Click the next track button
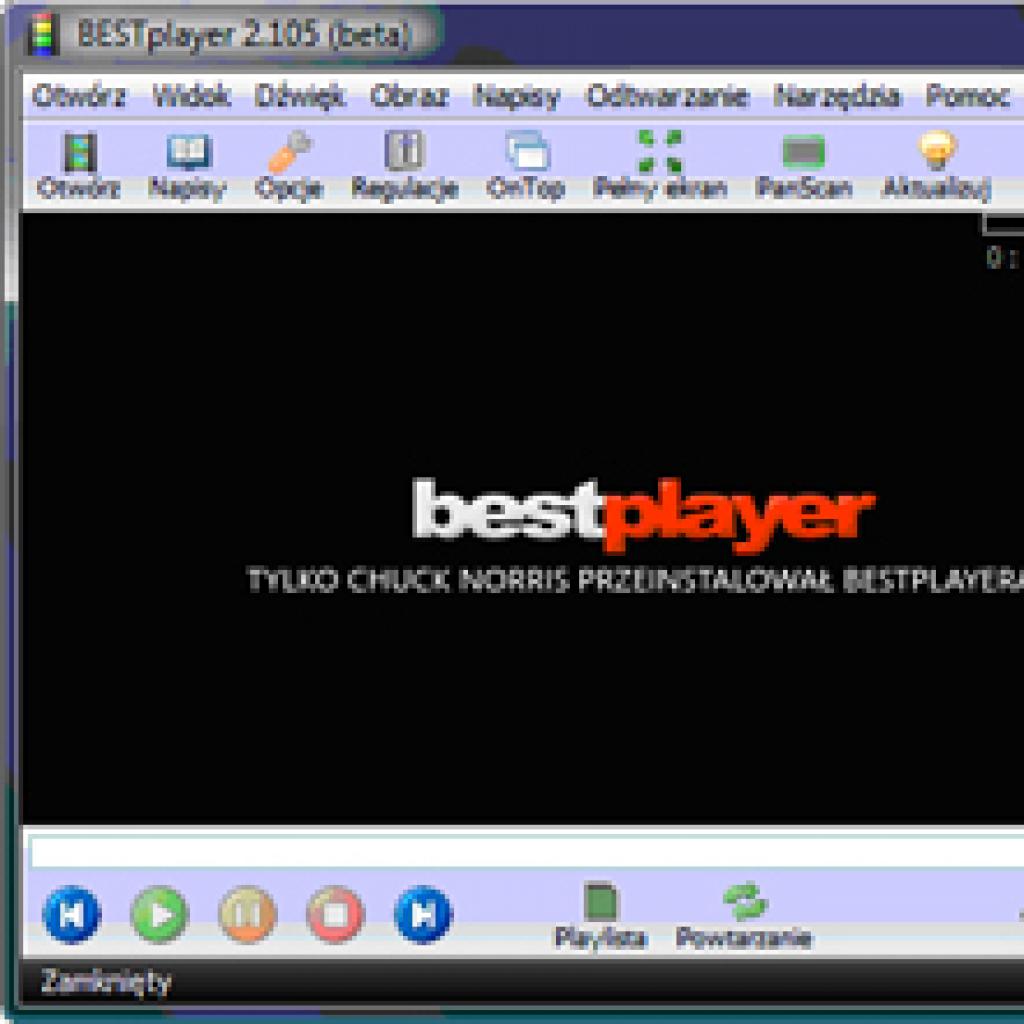Viewport: 1024px width, 1024px height. 423,914
